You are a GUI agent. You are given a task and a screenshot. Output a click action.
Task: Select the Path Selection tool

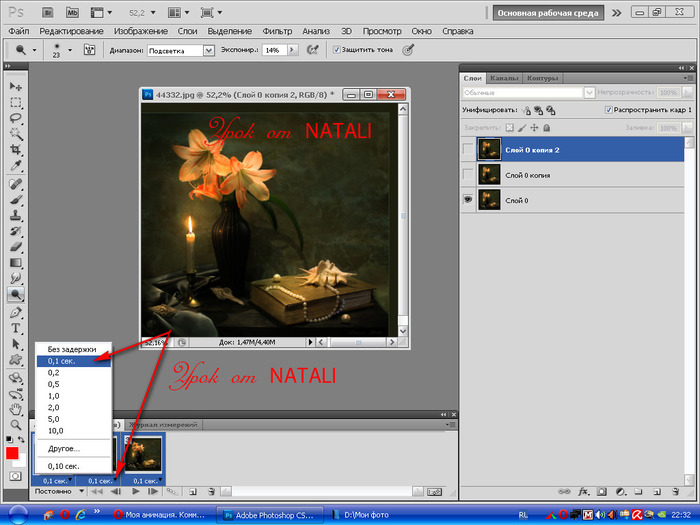tap(16, 344)
